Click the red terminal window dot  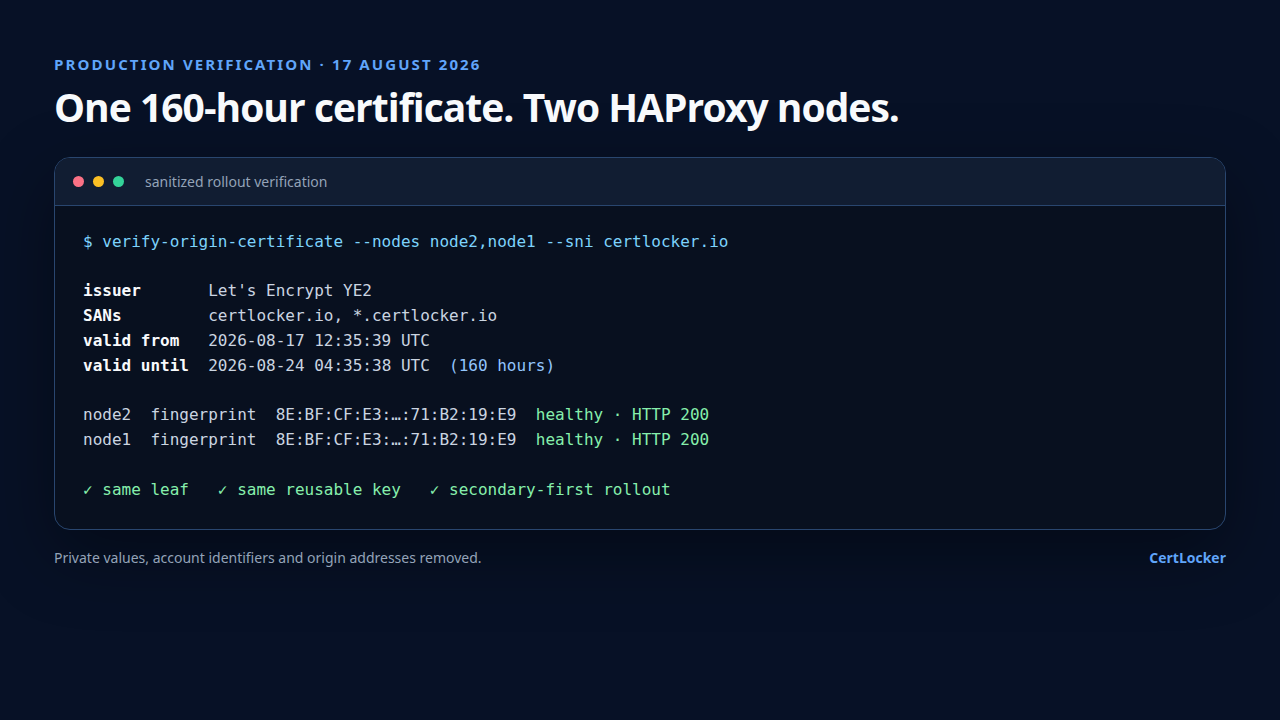click(79, 182)
